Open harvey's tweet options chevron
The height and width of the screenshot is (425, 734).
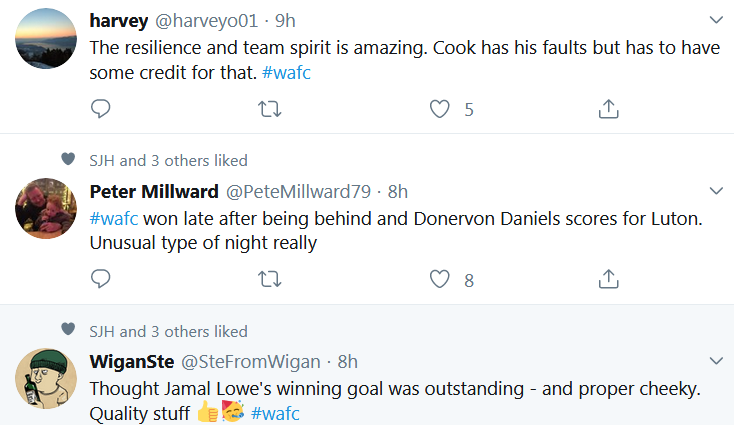point(716,19)
